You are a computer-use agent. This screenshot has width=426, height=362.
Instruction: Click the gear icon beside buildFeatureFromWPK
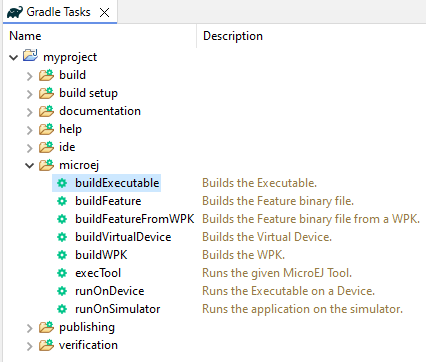click(x=62, y=219)
